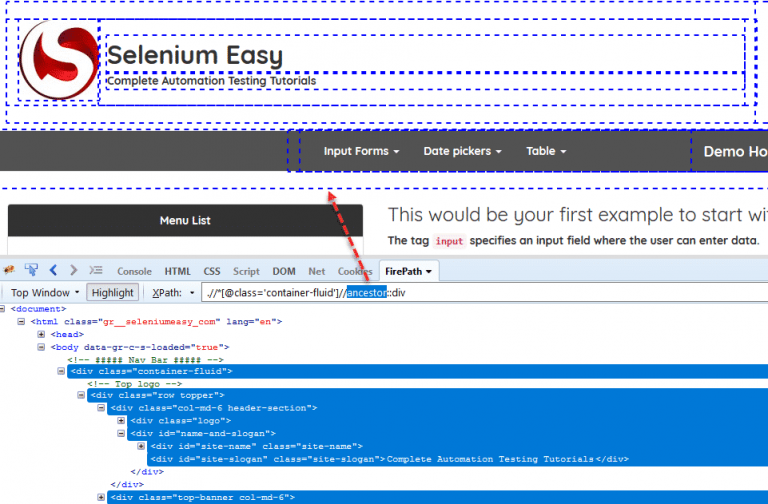The height and width of the screenshot is (504, 768).
Task: Open the CSS tab
Action: 212,271
